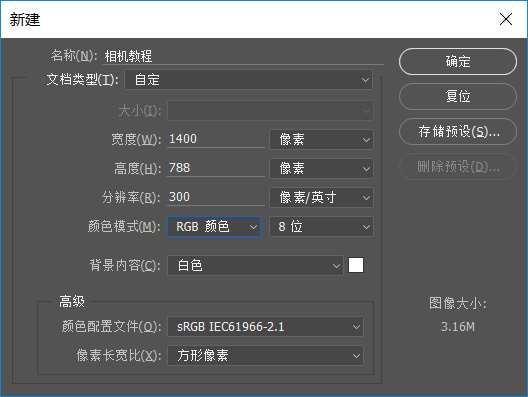Click the 宽度(W): label
528x397 pixels.
(x=136, y=139)
